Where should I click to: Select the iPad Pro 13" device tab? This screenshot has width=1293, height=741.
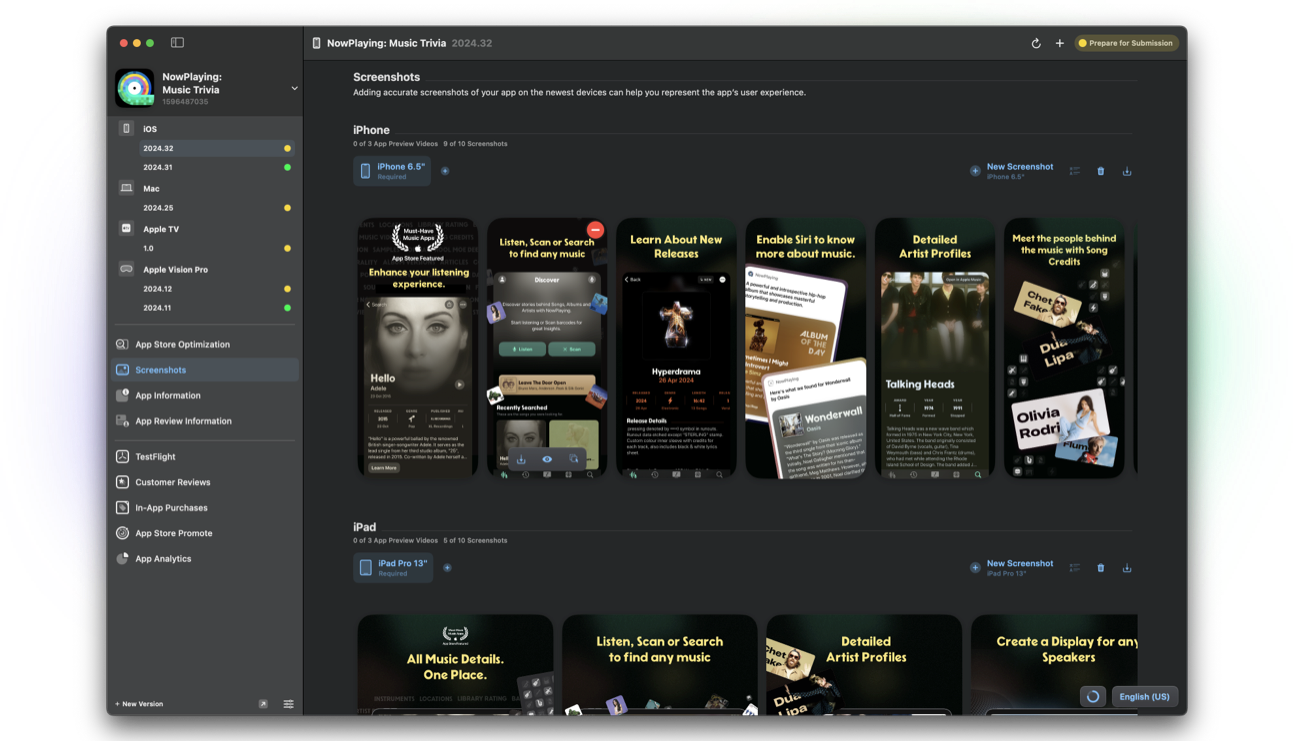click(x=393, y=568)
